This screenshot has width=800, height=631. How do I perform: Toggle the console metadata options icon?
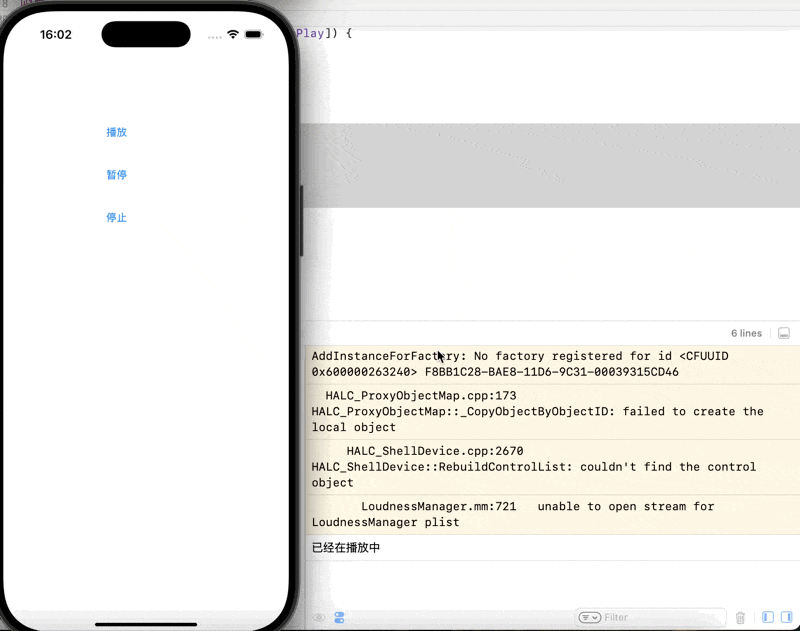[x=339, y=618]
